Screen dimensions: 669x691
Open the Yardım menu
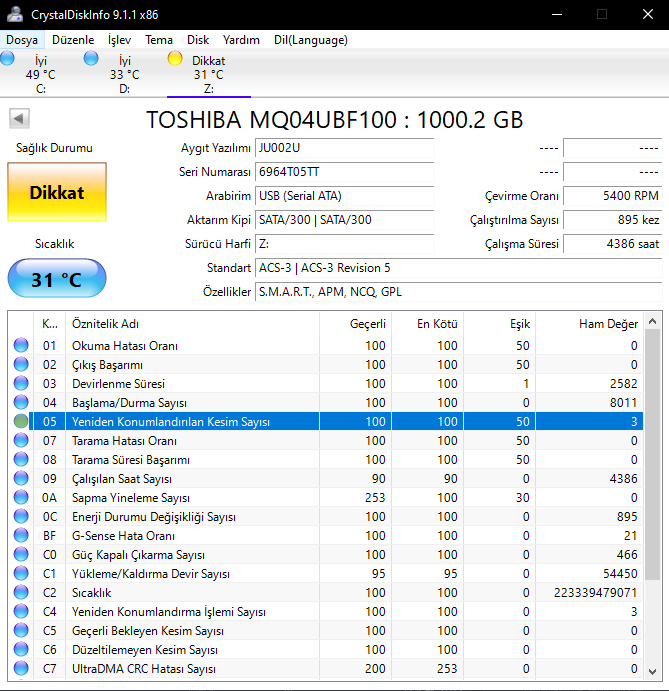tap(241, 40)
